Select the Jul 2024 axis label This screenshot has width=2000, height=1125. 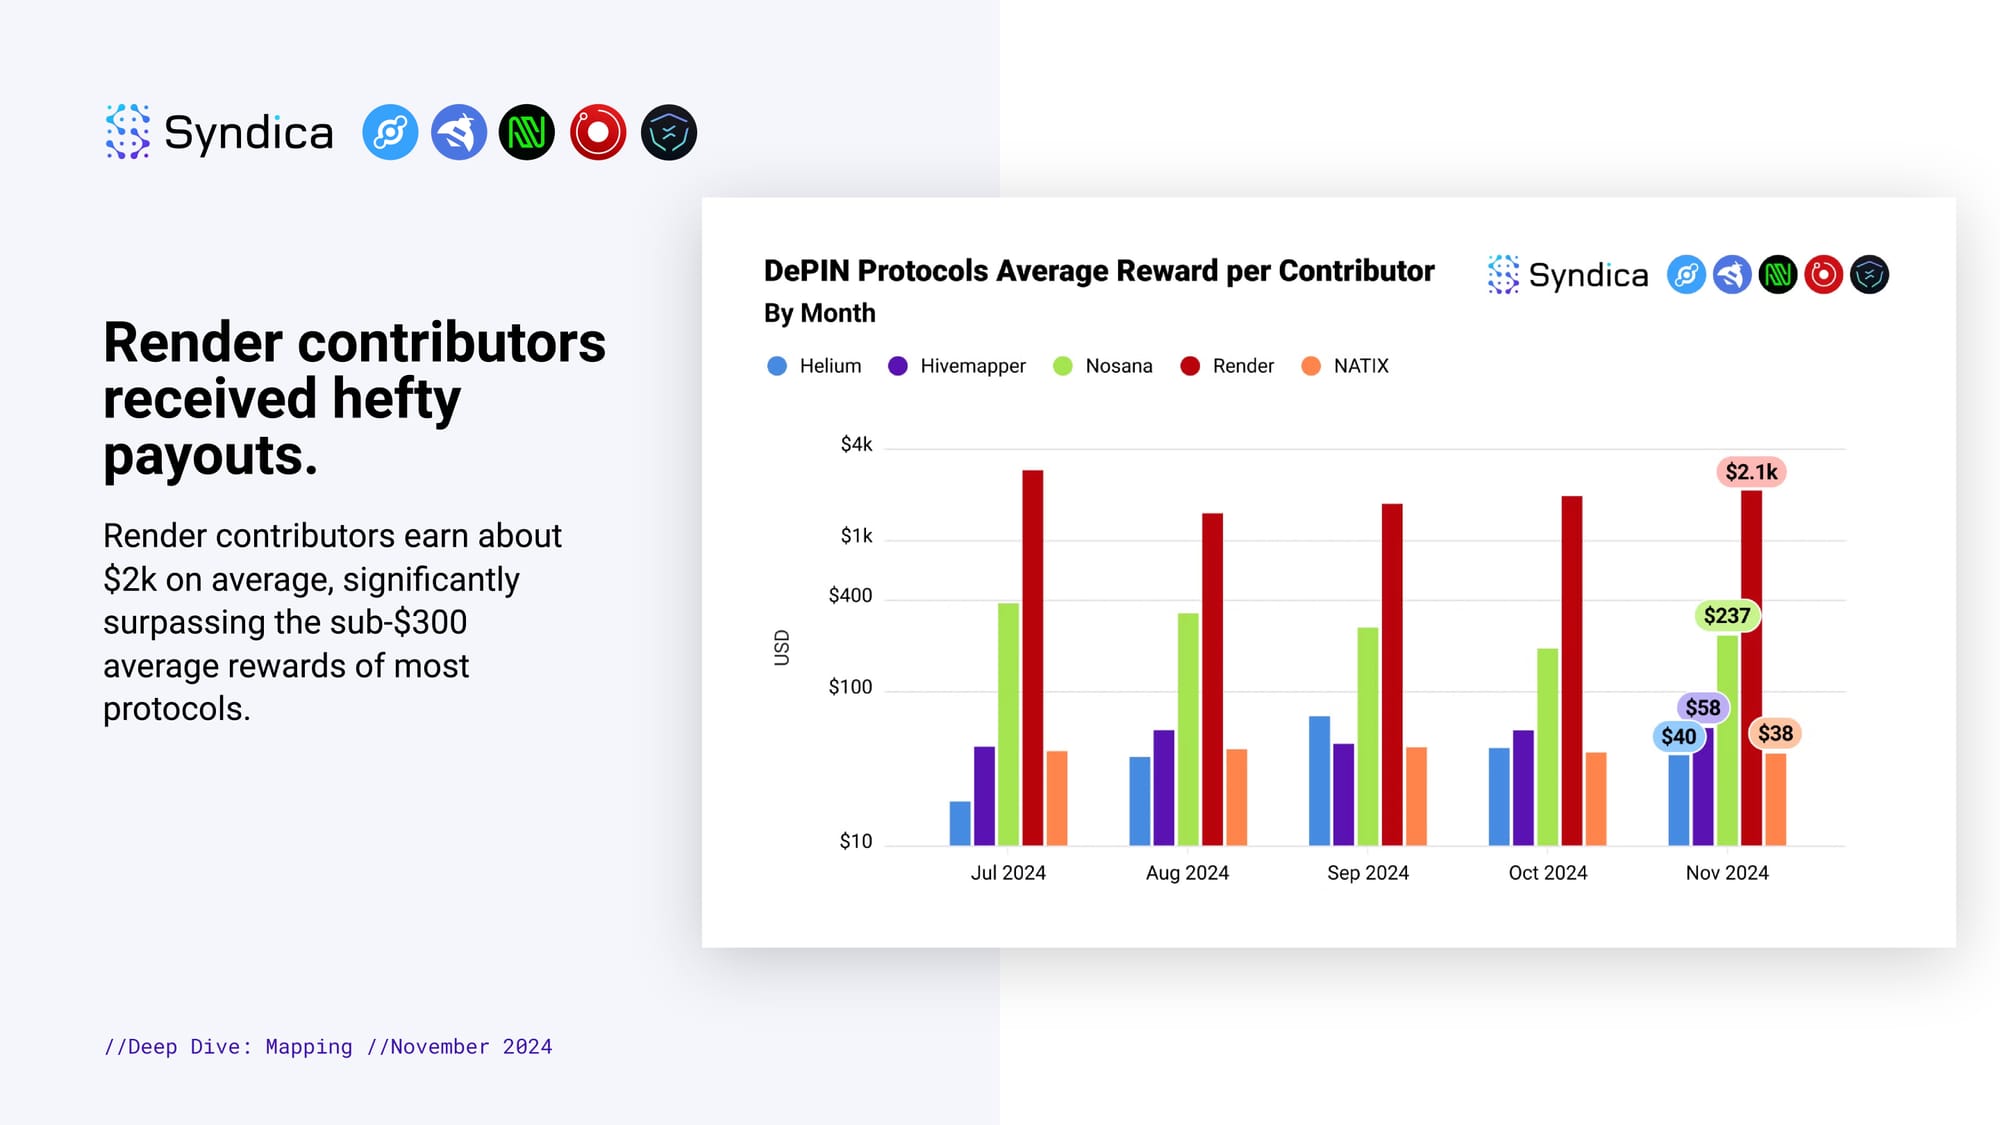coord(1008,873)
